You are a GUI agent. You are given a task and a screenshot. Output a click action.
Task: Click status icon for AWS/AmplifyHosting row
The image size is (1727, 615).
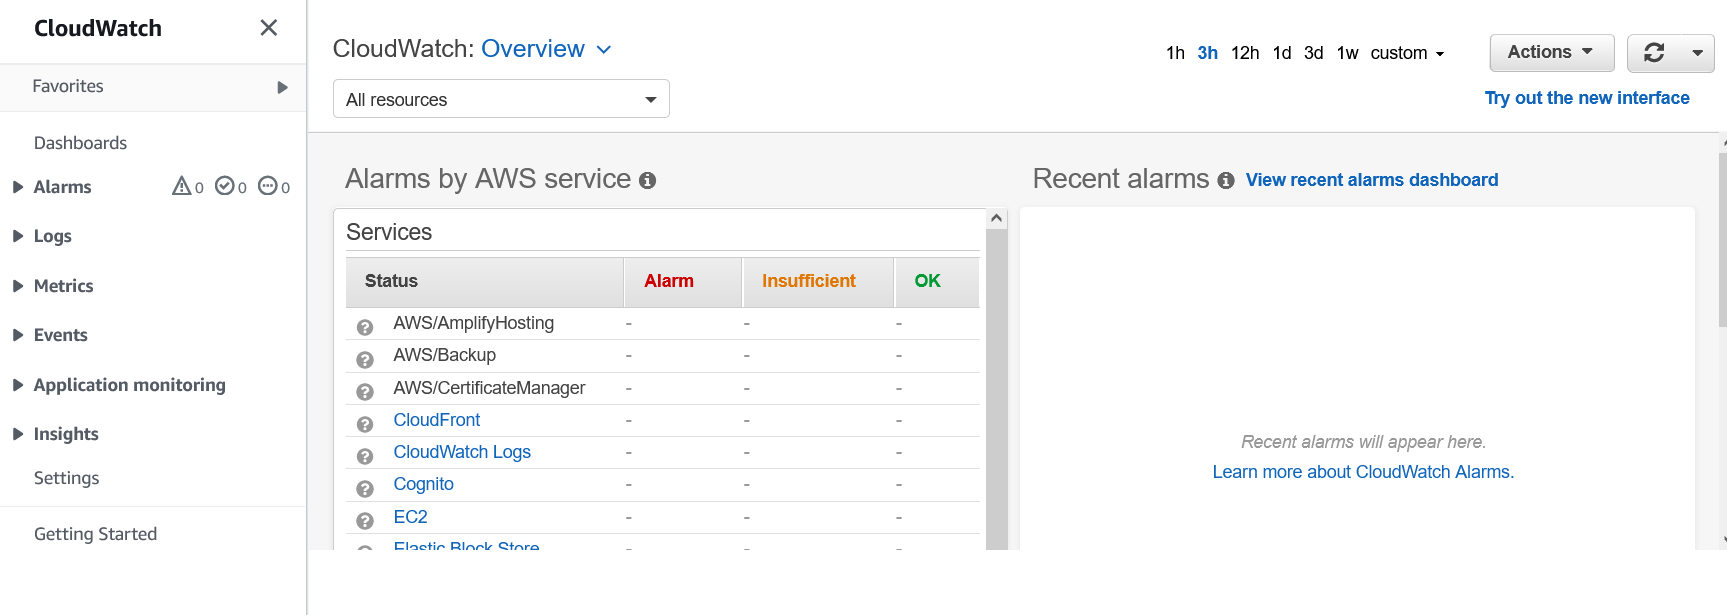coord(365,327)
